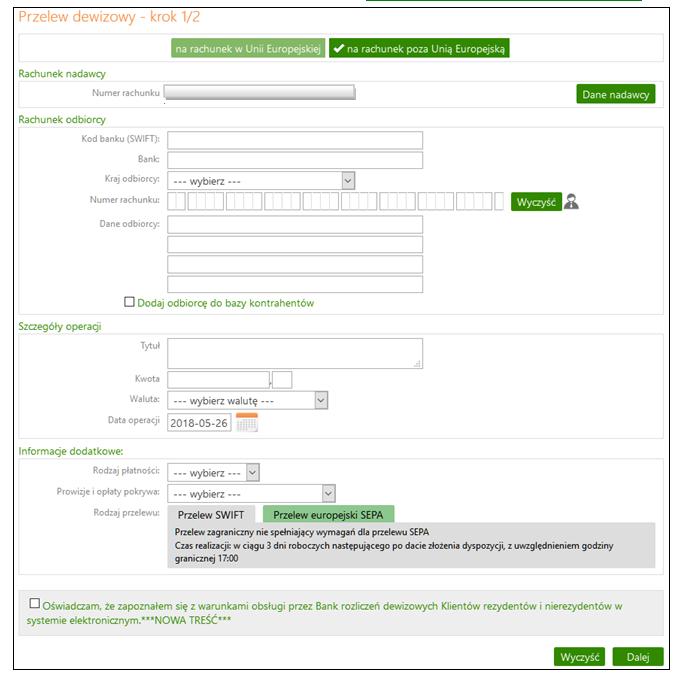Tick the checkmark on 'poza Unią Europejską' option
Image resolution: width=683 pixels, height=673 pixels.
point(338,48)
